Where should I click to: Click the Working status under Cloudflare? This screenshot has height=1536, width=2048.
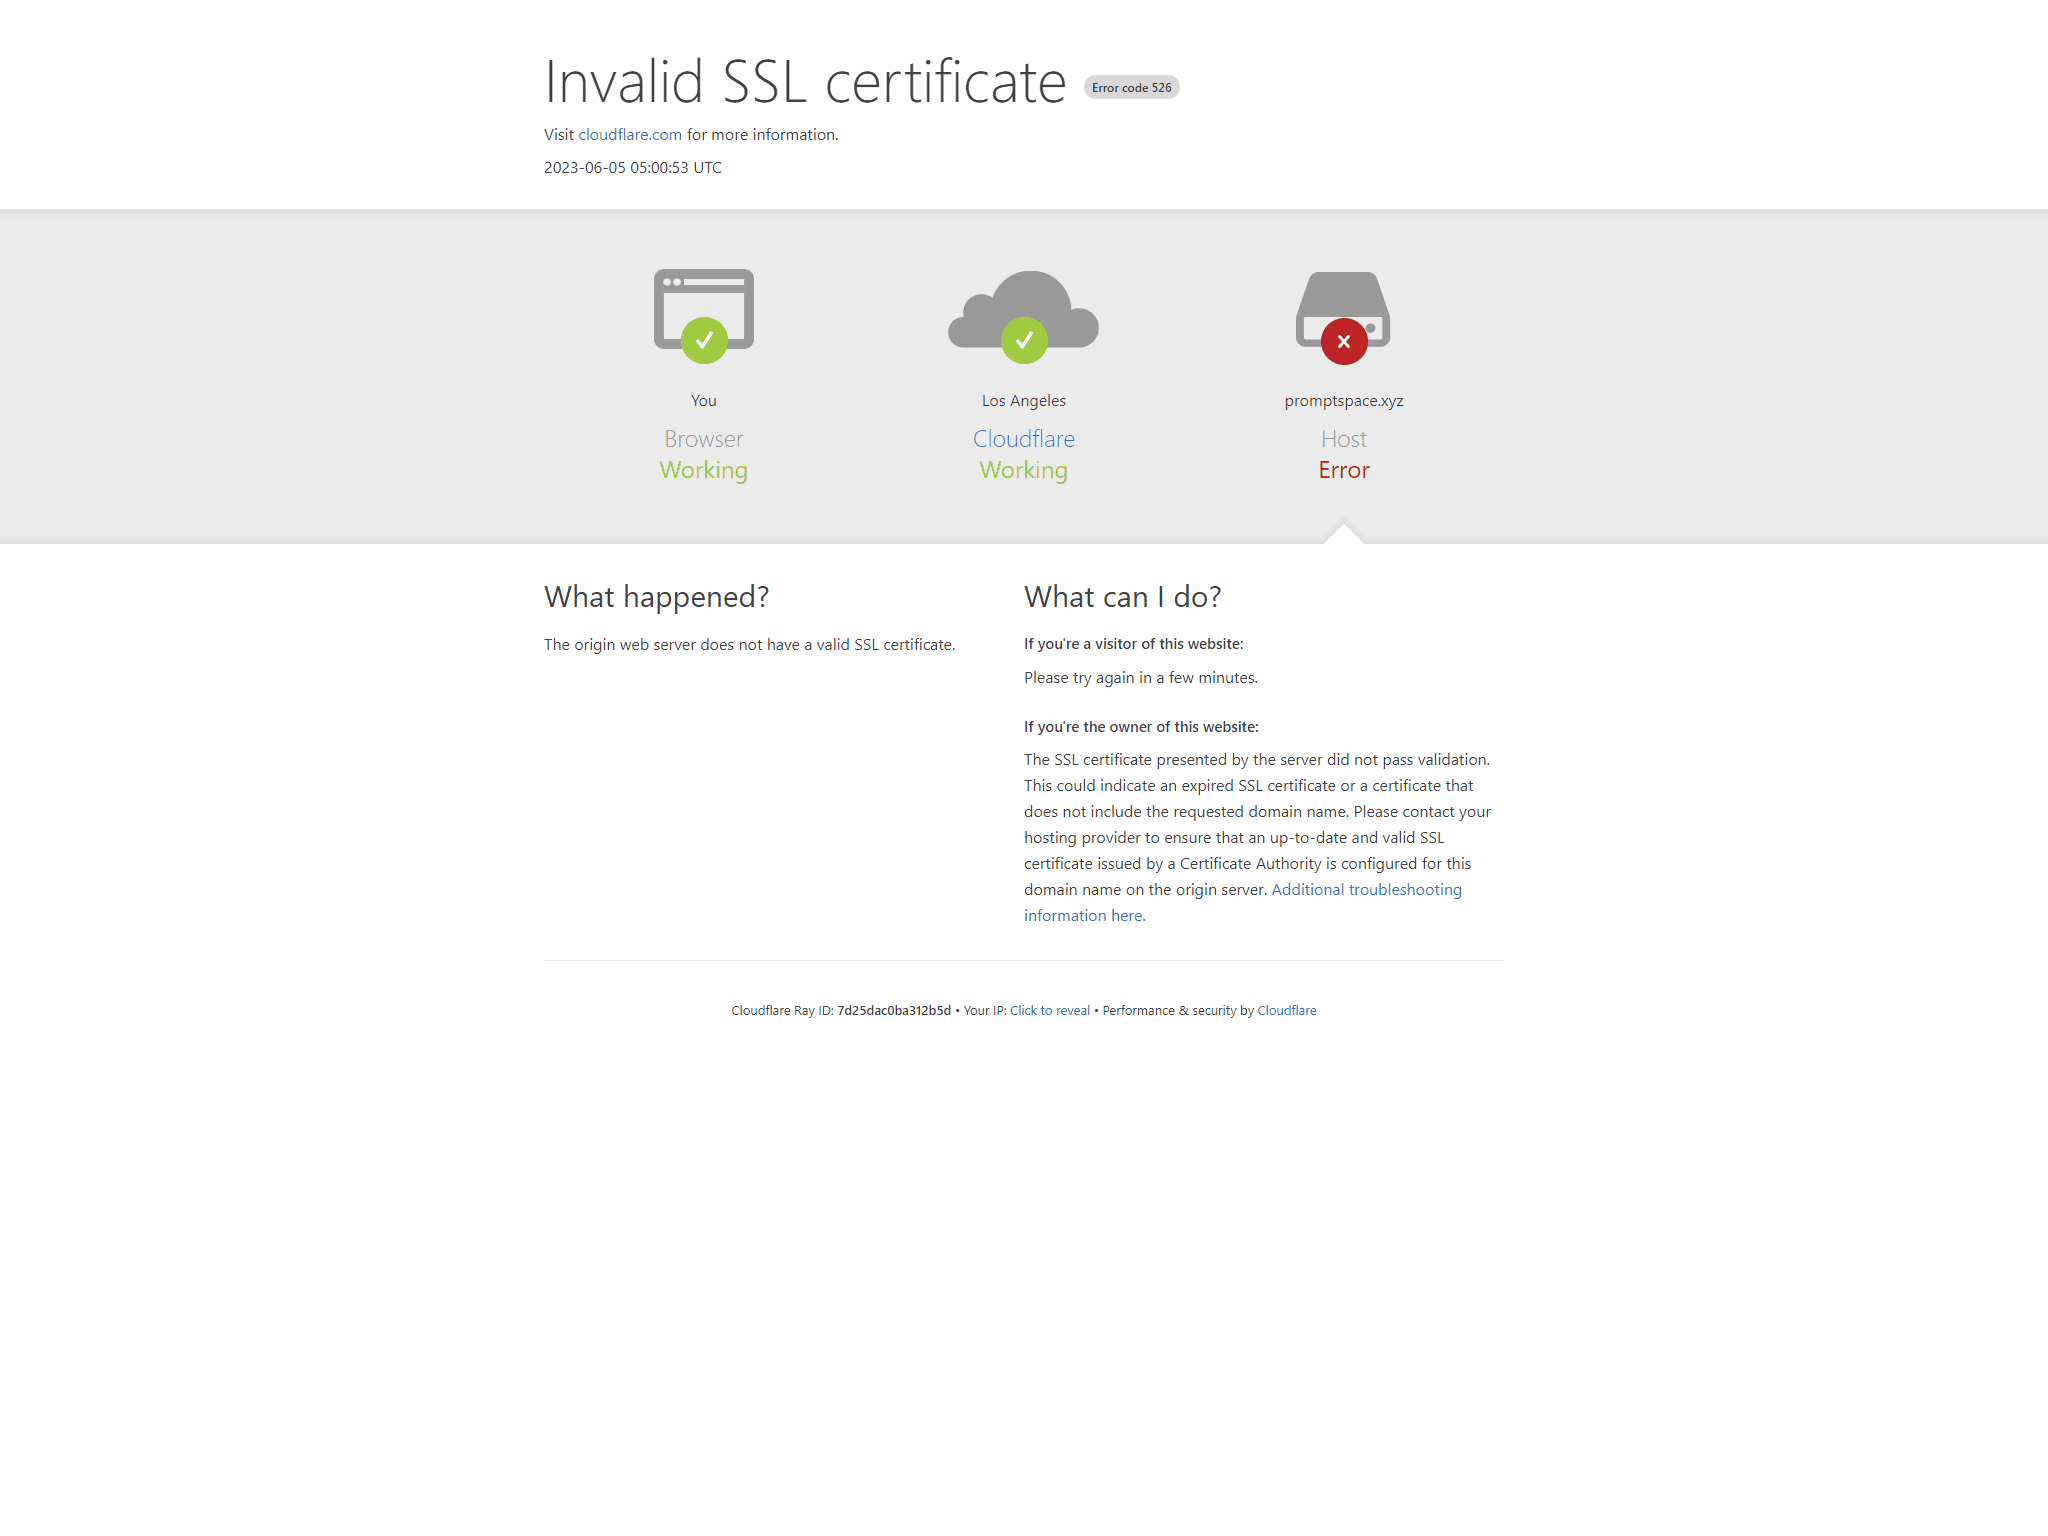(1024, 471)
